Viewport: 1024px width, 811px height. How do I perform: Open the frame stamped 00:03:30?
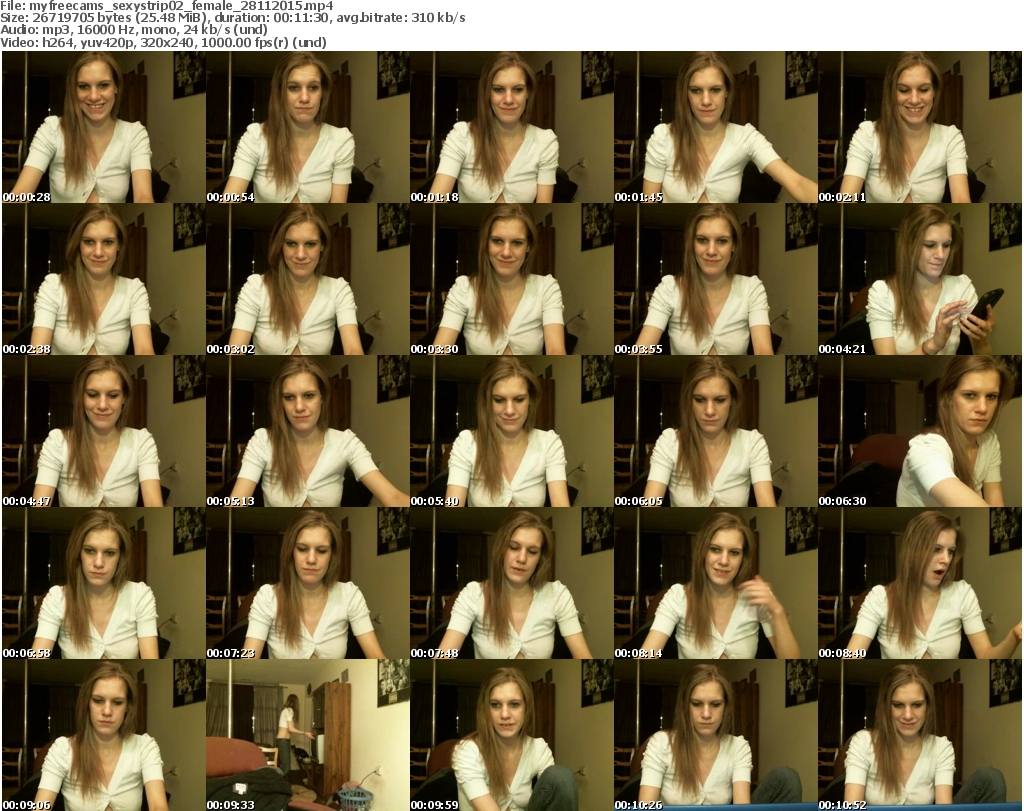pos(511,279)
